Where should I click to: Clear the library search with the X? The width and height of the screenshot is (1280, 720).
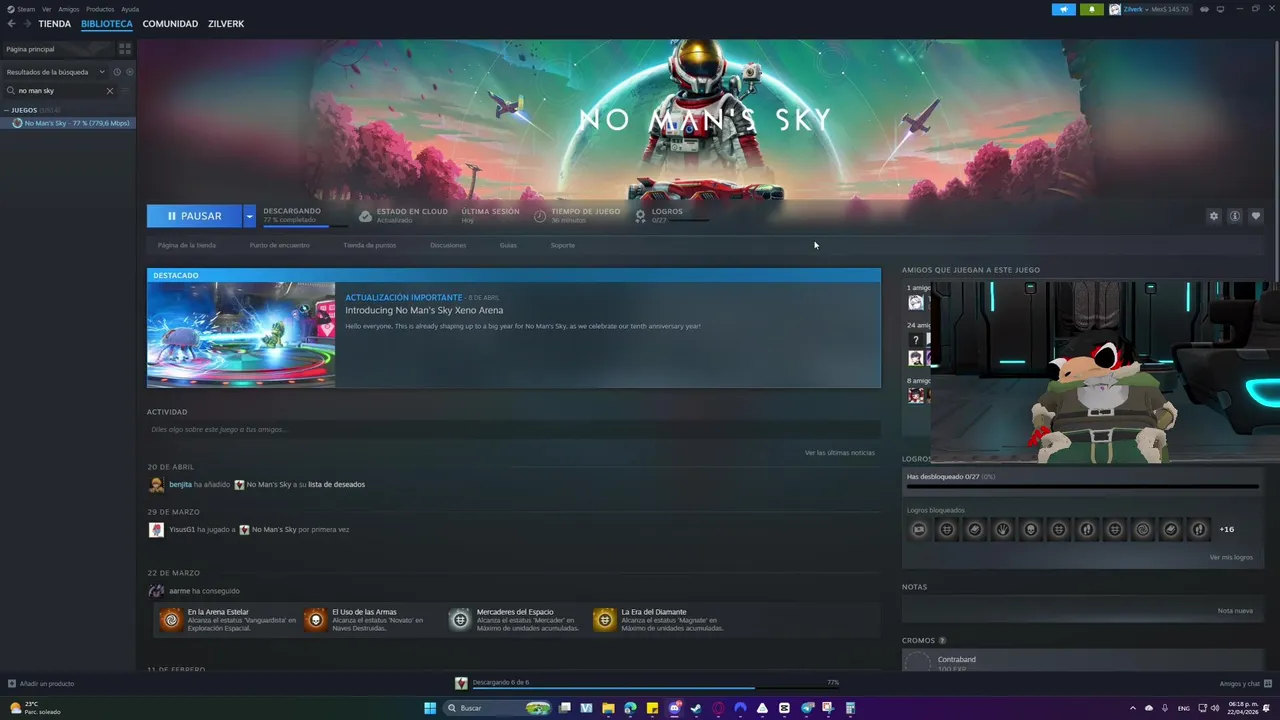pos(110,91)
